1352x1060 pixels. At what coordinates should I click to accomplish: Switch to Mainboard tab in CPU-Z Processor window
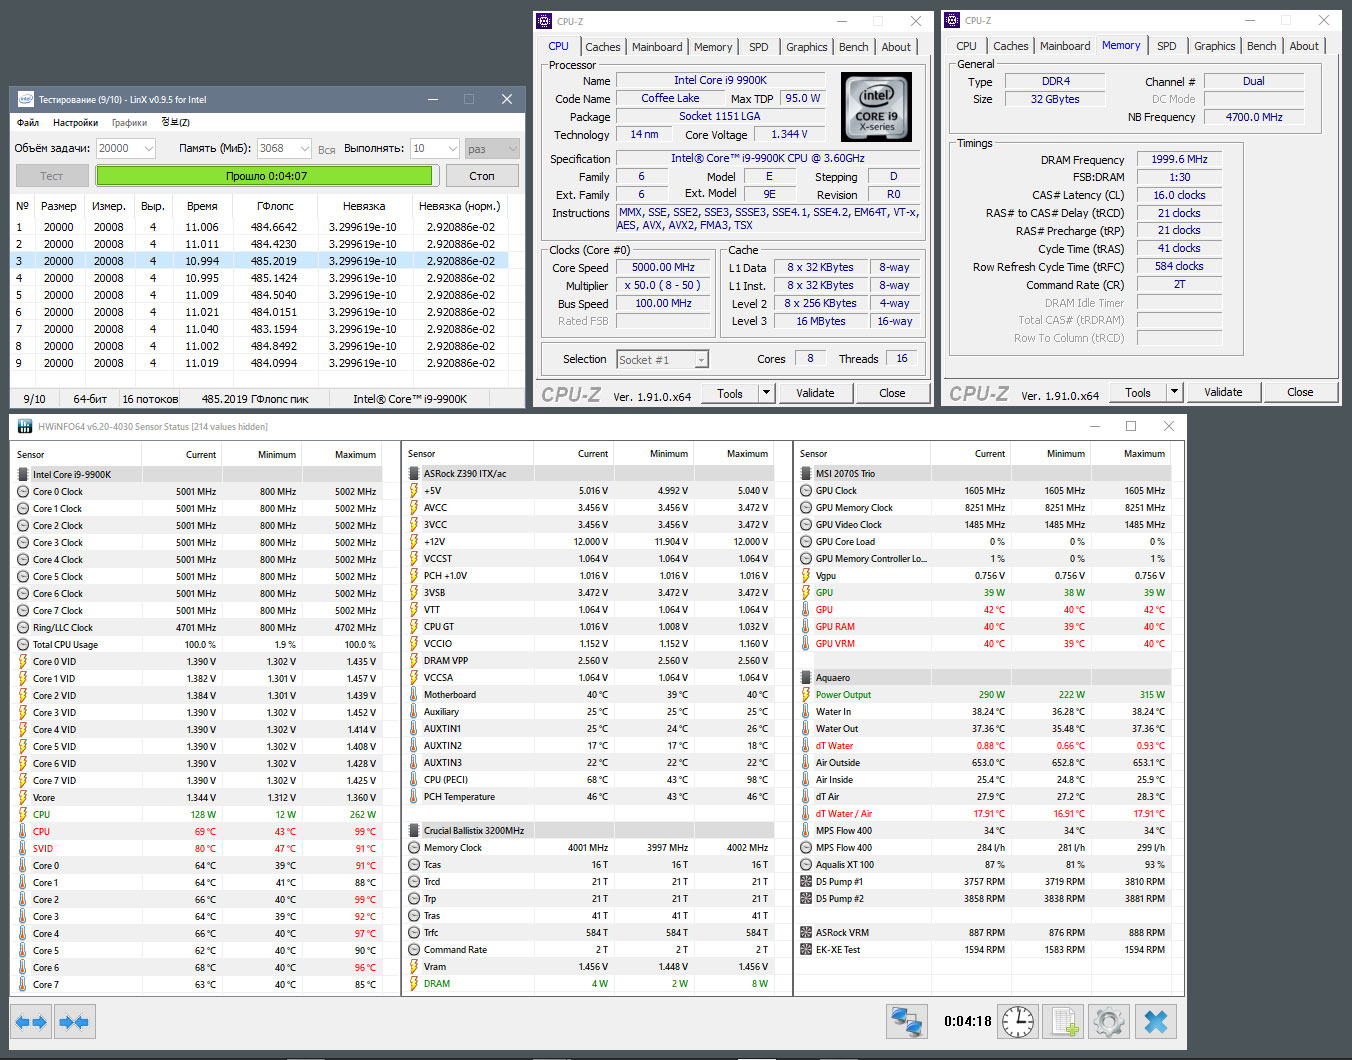(657, 47)
